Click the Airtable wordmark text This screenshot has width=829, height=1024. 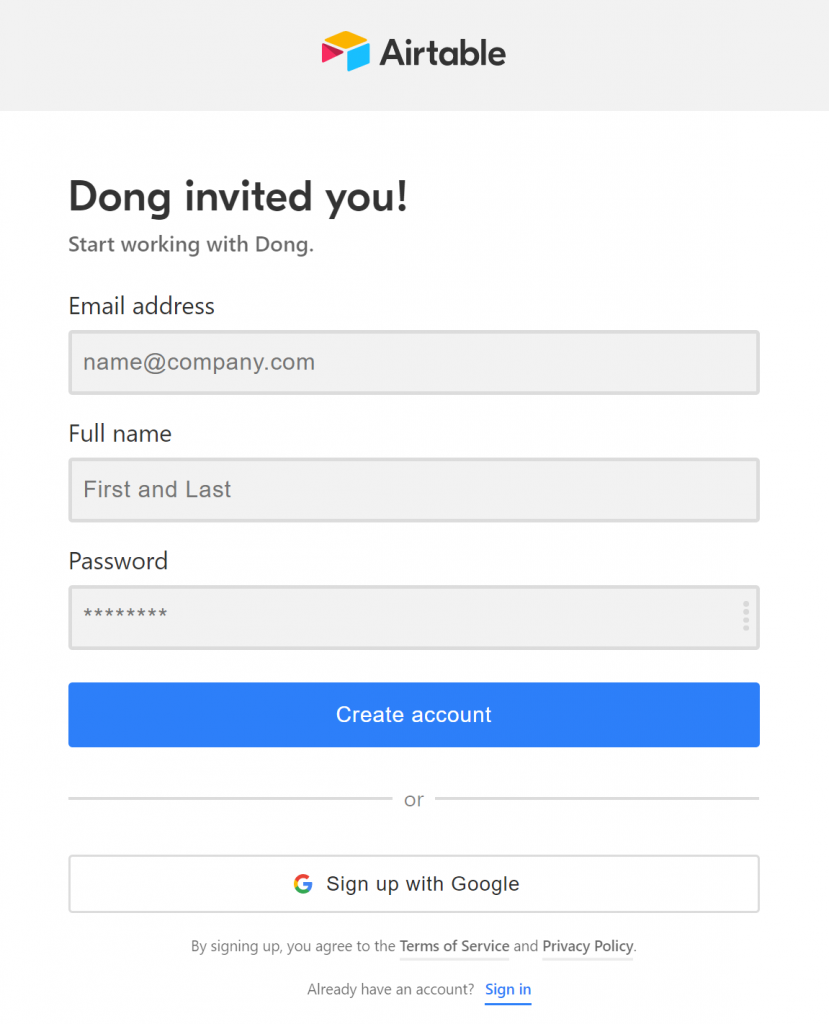tap(442, 52)
